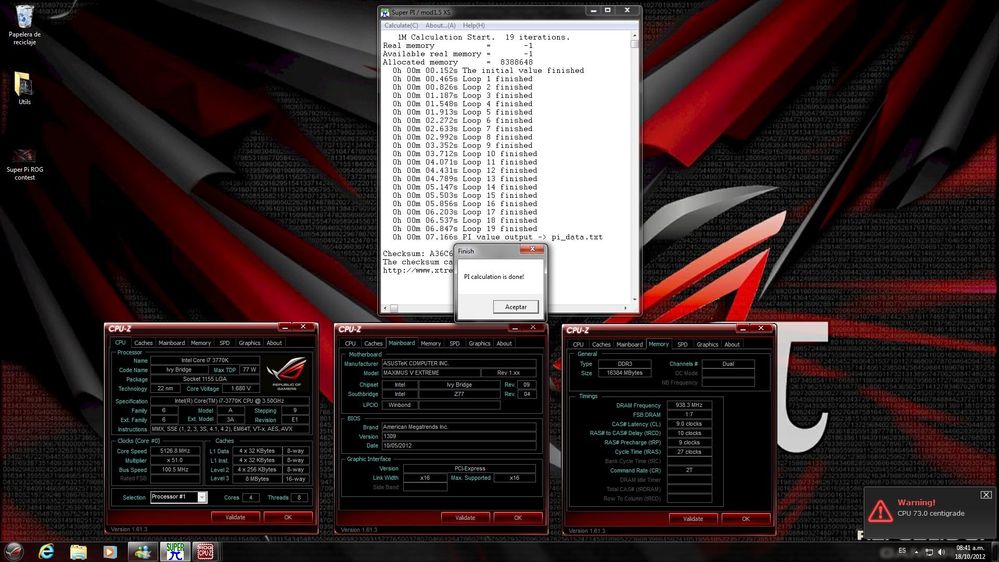
Task: Click the Core Voltage 1.680 V value
Action: click(241, 388)
